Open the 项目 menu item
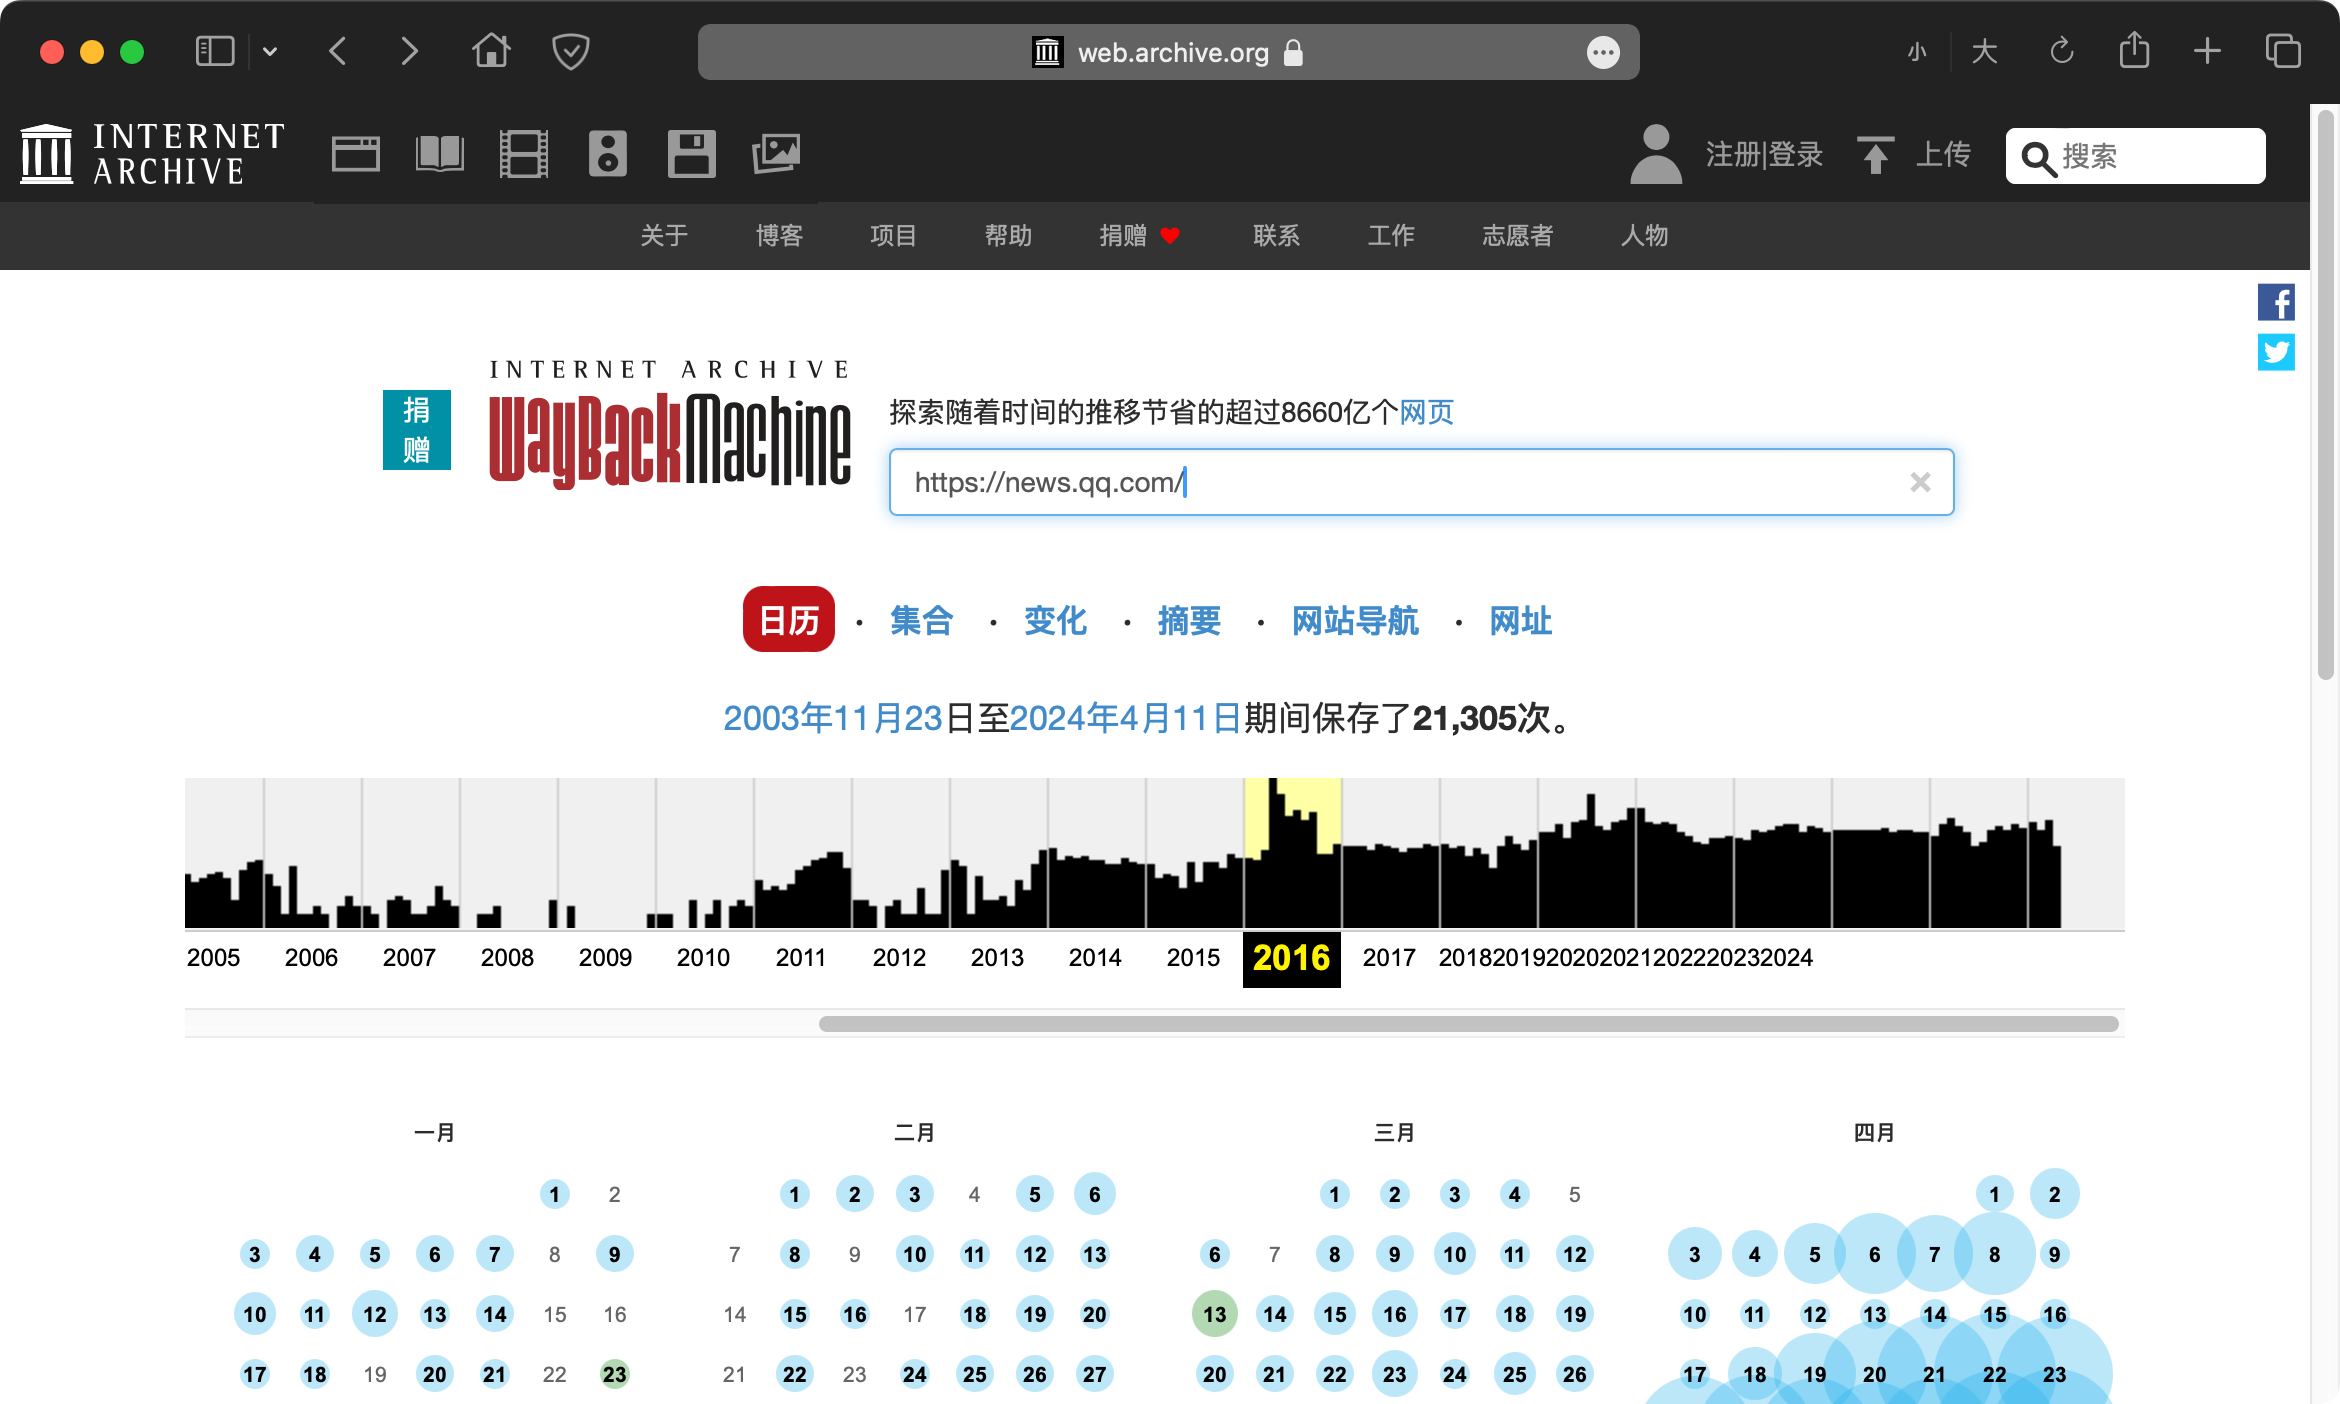This screenshot has width=2340, height=1404. coord(893,235)
